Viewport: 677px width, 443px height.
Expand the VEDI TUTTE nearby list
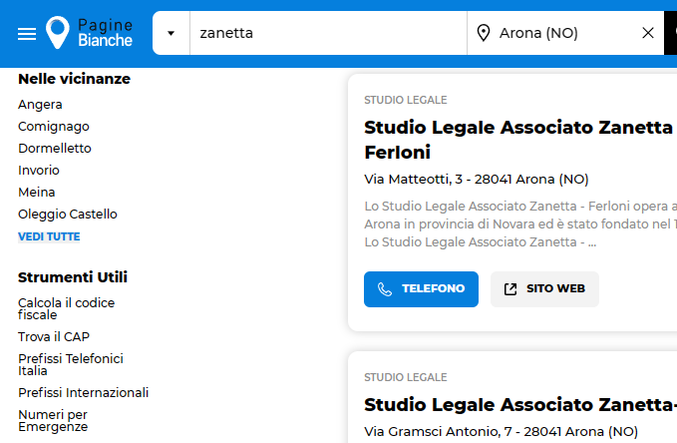49,237
